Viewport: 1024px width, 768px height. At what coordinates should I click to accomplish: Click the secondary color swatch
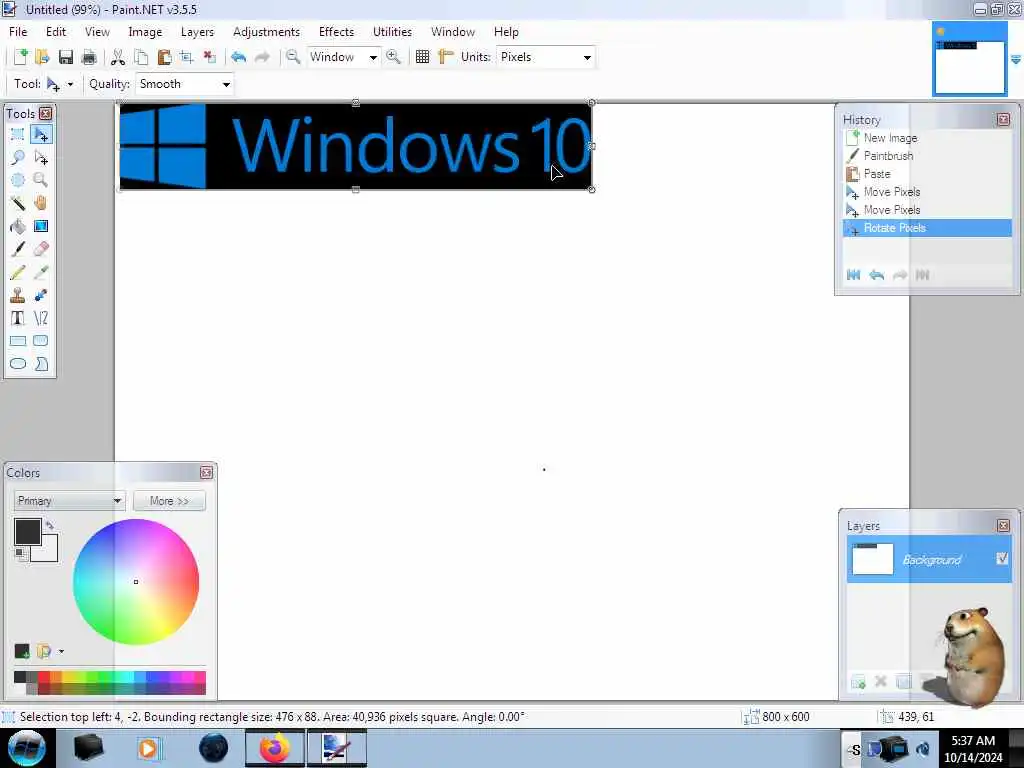(48, 552)
